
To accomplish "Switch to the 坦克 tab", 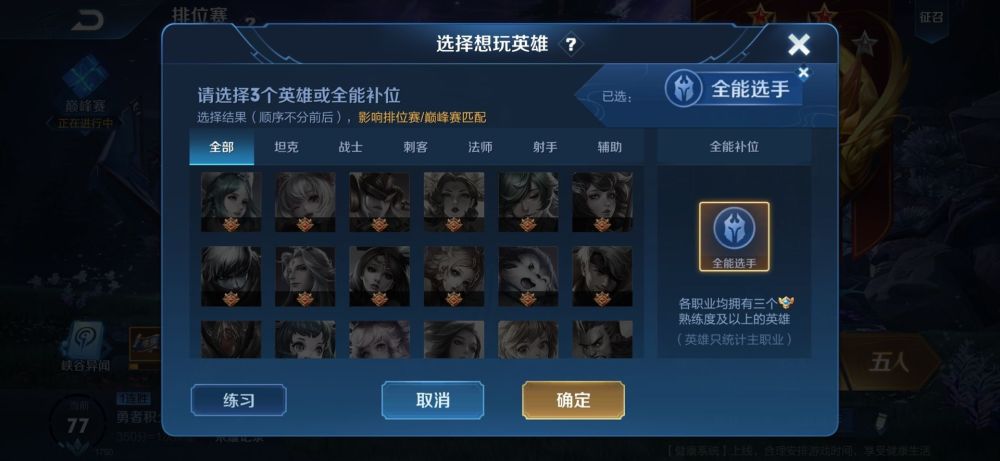I will point(286,147).
